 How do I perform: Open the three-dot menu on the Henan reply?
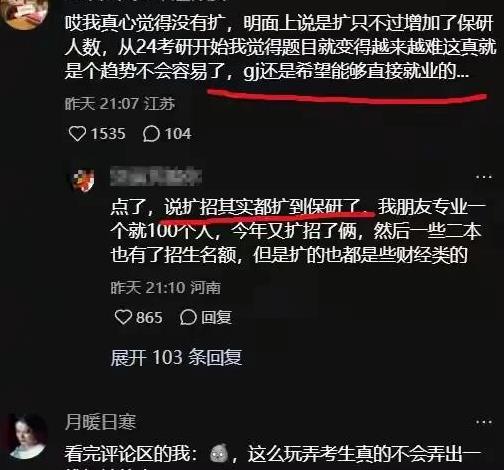pyautogui.click(x=484, y=177)
